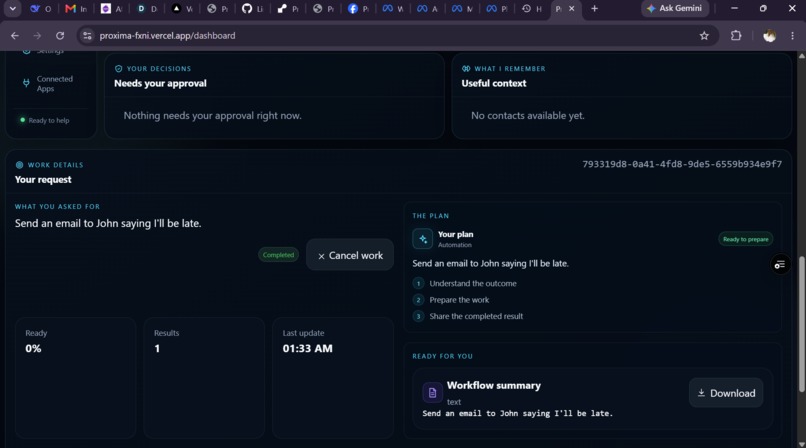
Task: Open Connected Apps in sidebar
Action: click(49, 84)
